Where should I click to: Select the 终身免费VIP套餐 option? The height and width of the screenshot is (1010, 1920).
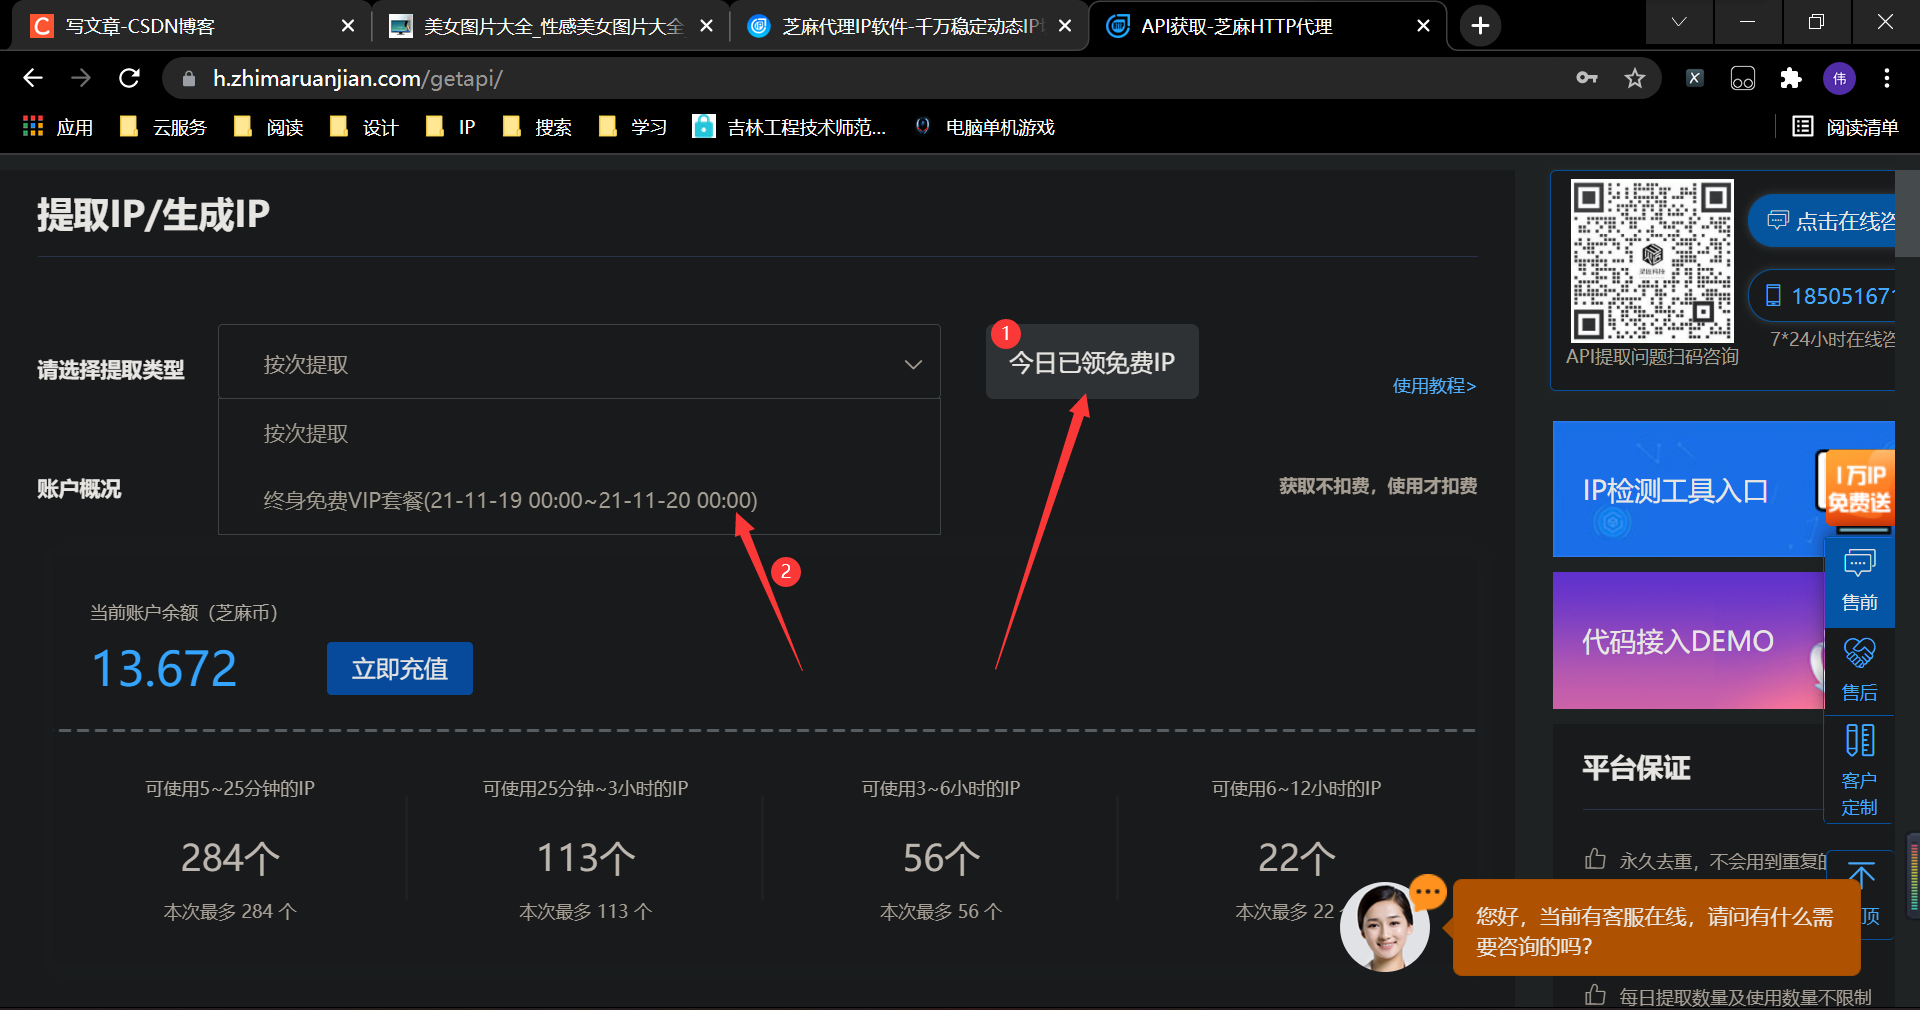coord(579,500)
